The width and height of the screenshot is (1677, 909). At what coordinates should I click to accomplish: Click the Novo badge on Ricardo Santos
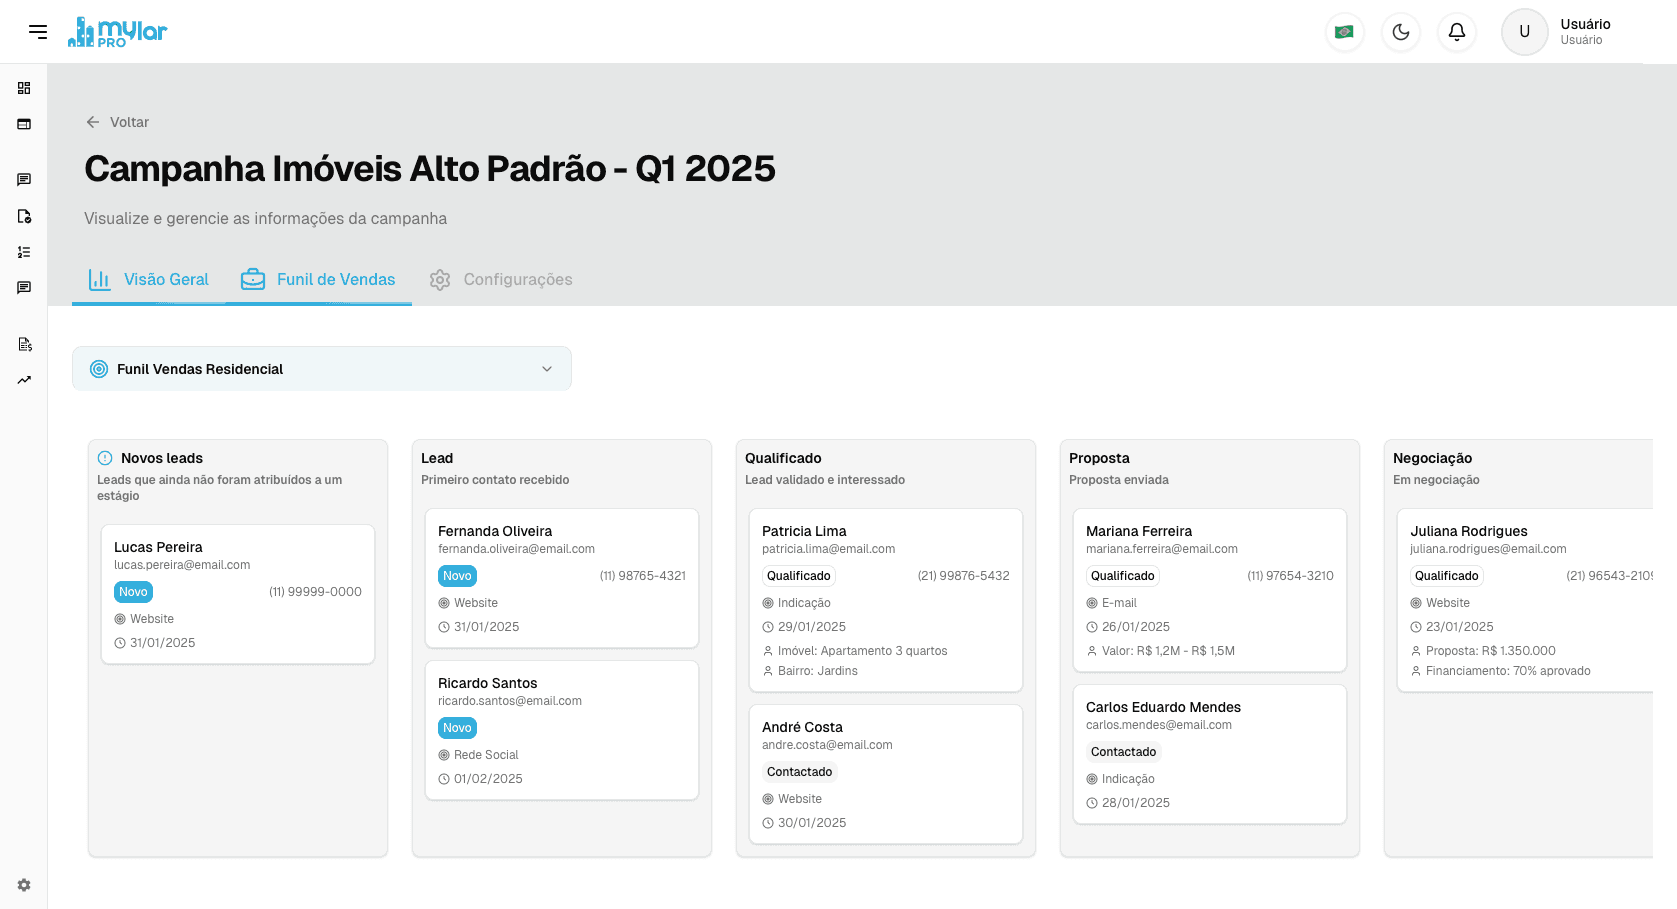pos(457,728)
